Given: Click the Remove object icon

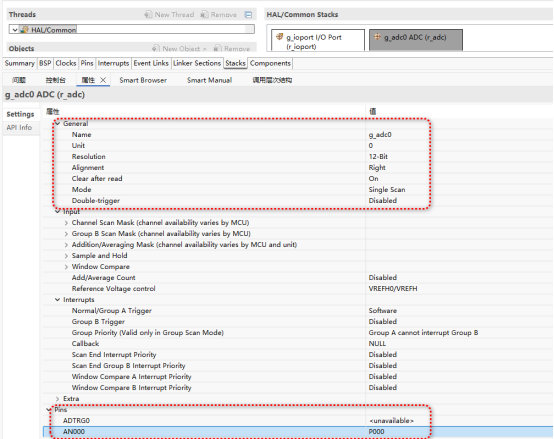Looking at the screenshot, I should [218, 48].
